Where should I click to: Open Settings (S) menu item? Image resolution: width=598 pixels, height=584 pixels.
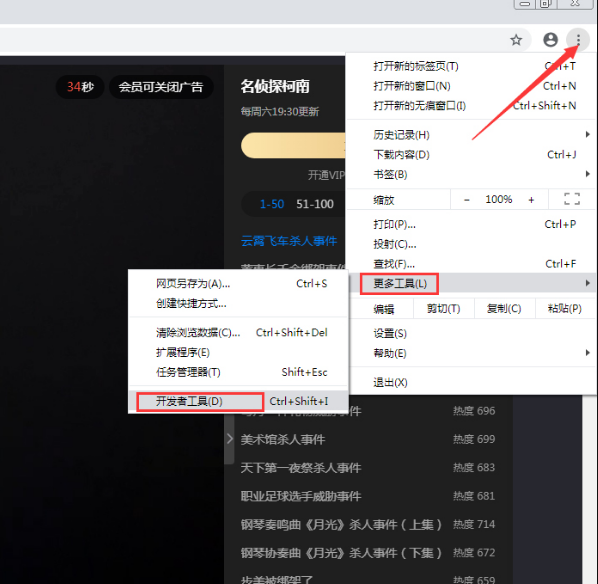click(x=471, y=333)
